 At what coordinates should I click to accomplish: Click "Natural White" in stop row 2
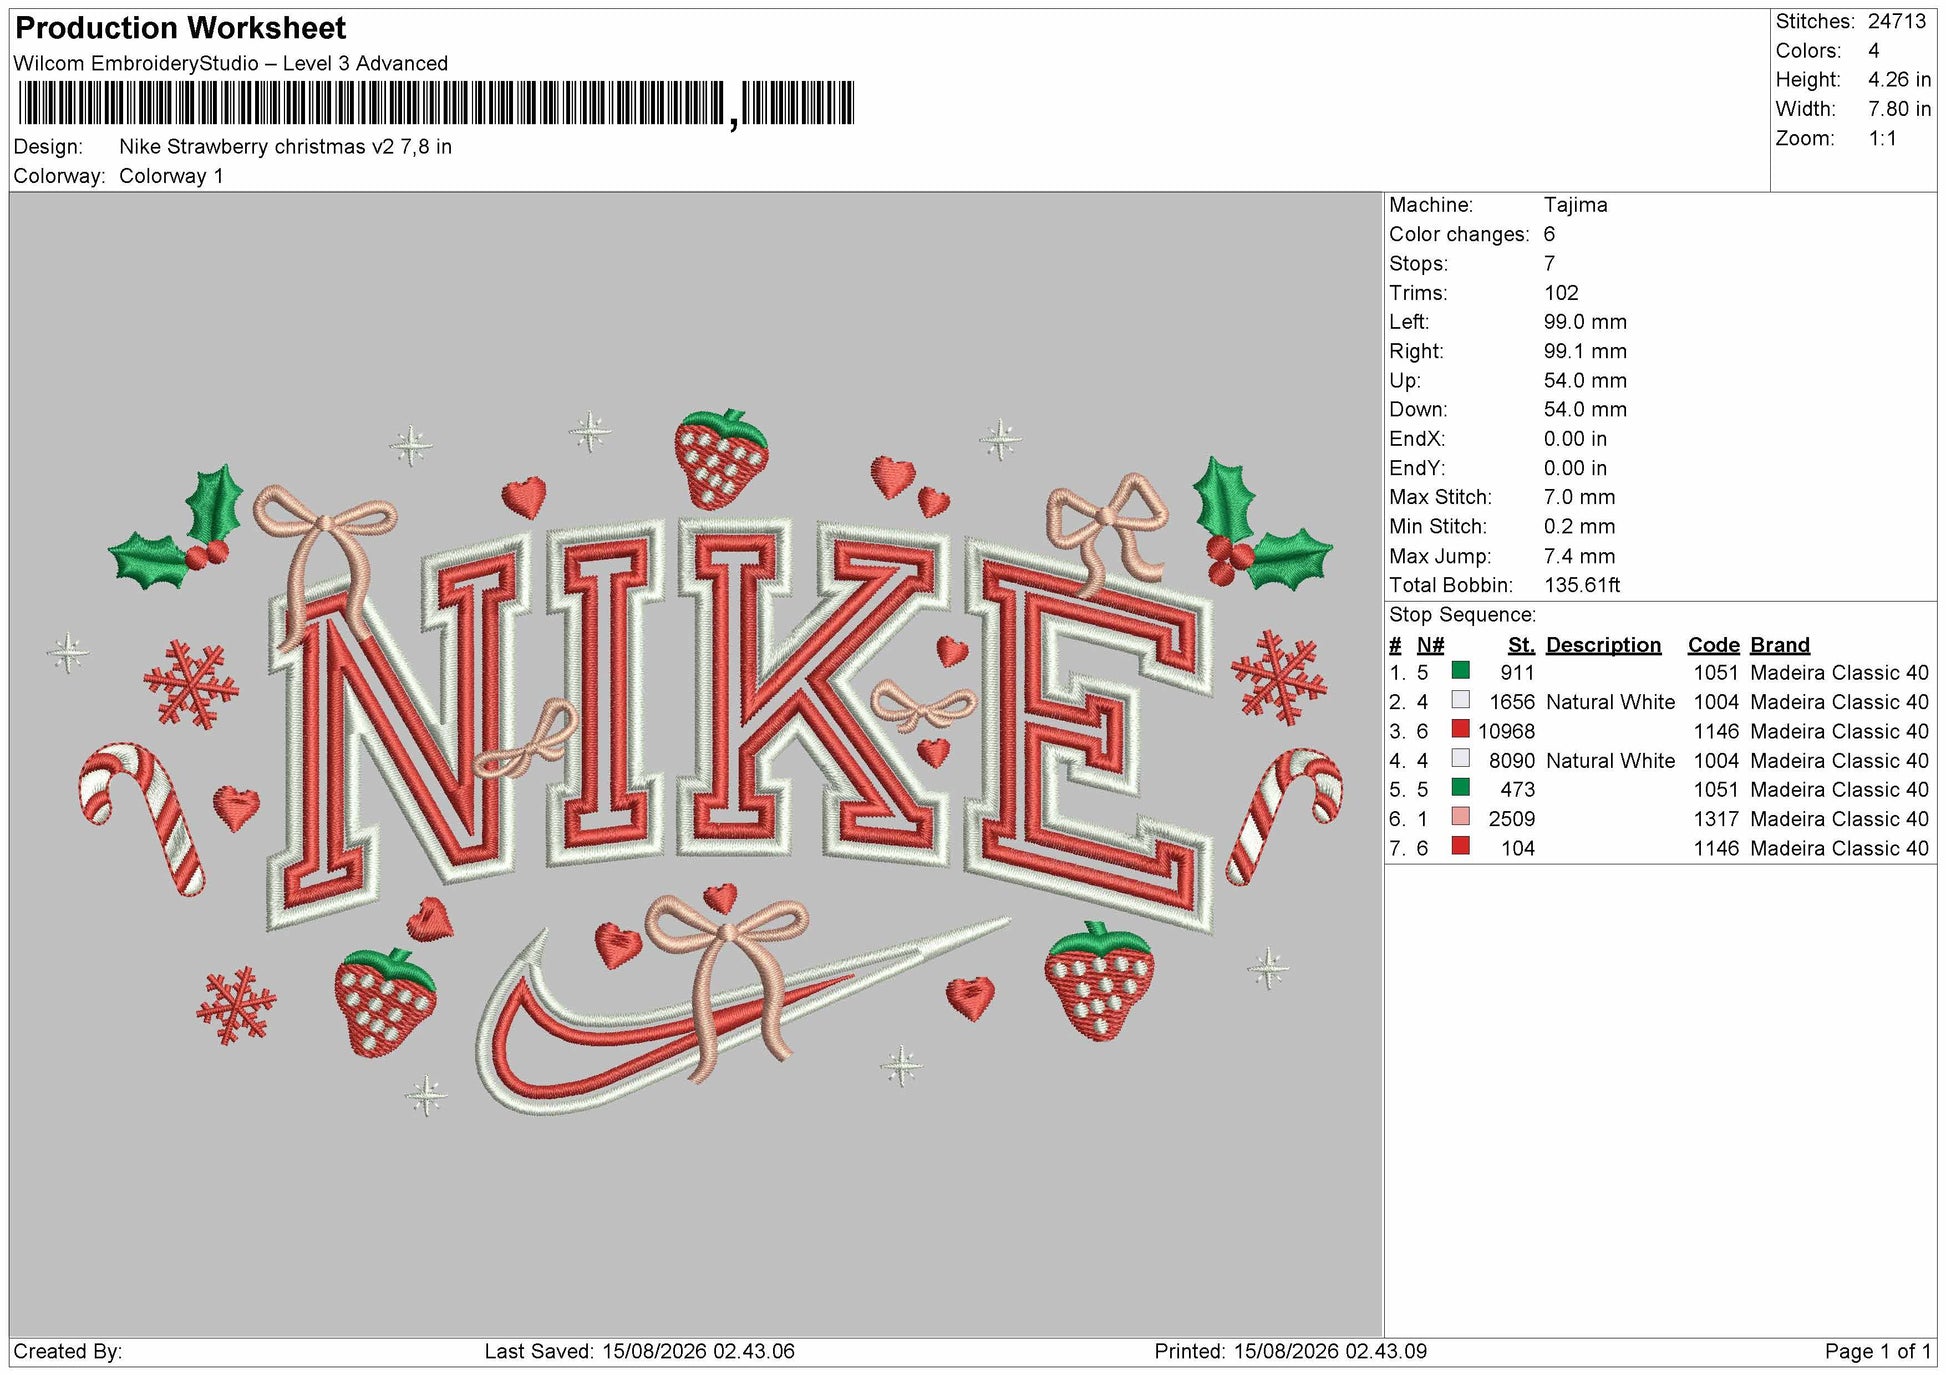tap(1610, 702)
